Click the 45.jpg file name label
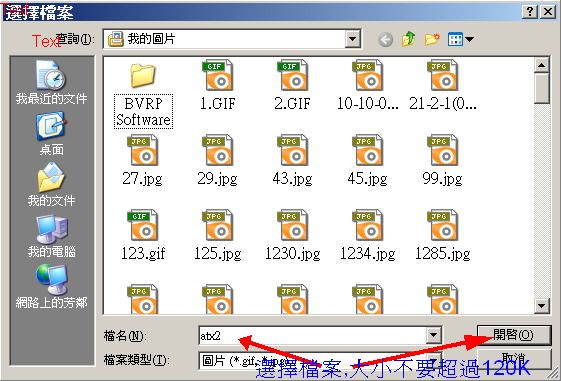Viewport: 561px width, 381px height. tap(368, 179)
